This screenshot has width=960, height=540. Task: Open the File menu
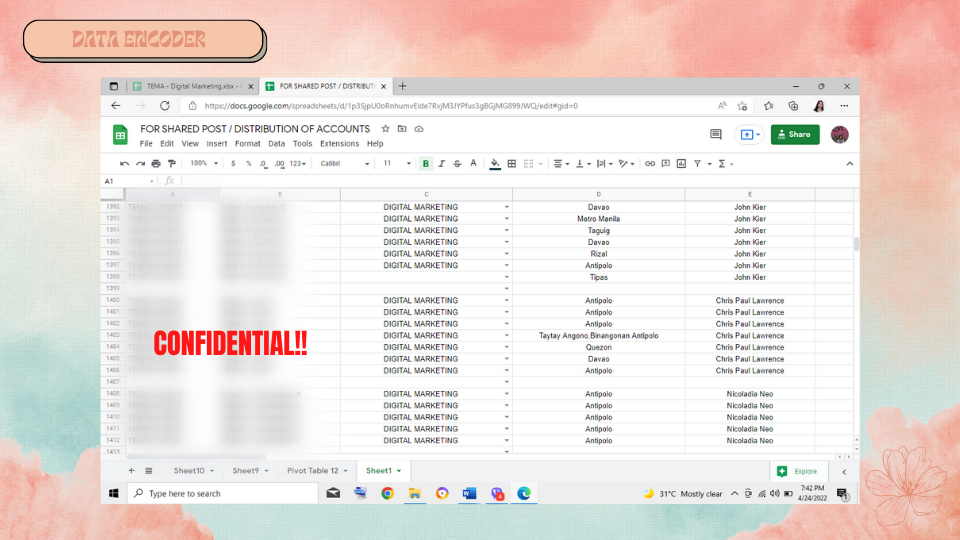[x=146, y=143]
